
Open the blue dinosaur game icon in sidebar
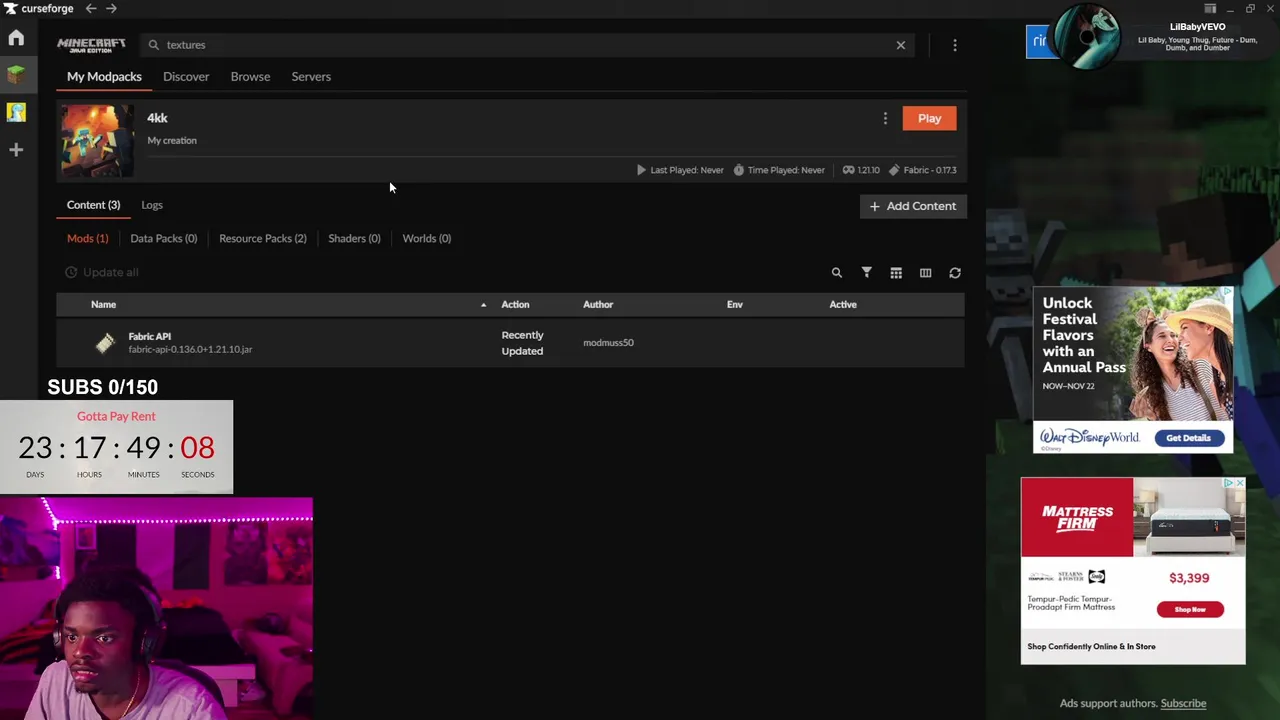coord(16,112)
